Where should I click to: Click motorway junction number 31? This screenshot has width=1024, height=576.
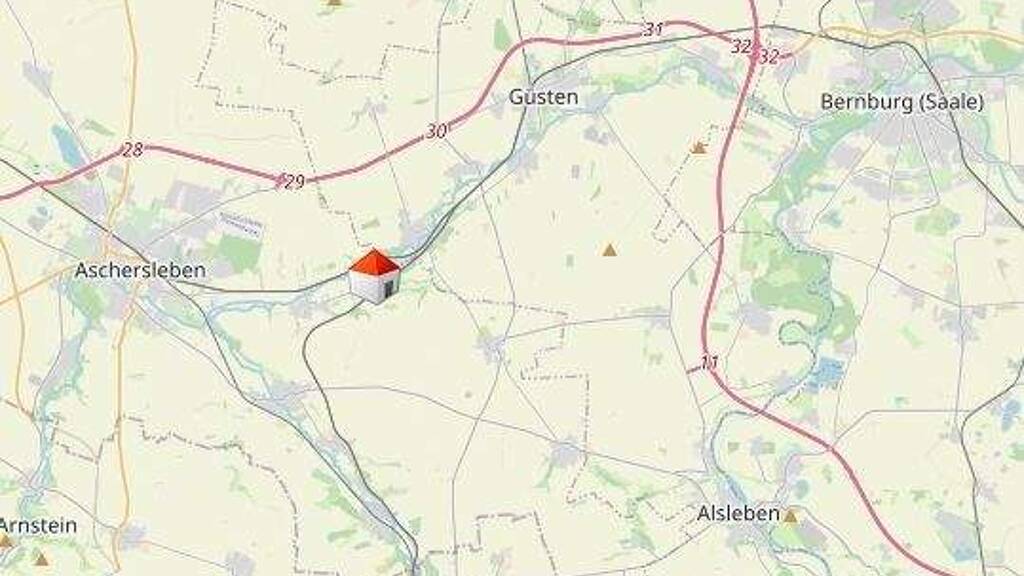pos(653,29)
